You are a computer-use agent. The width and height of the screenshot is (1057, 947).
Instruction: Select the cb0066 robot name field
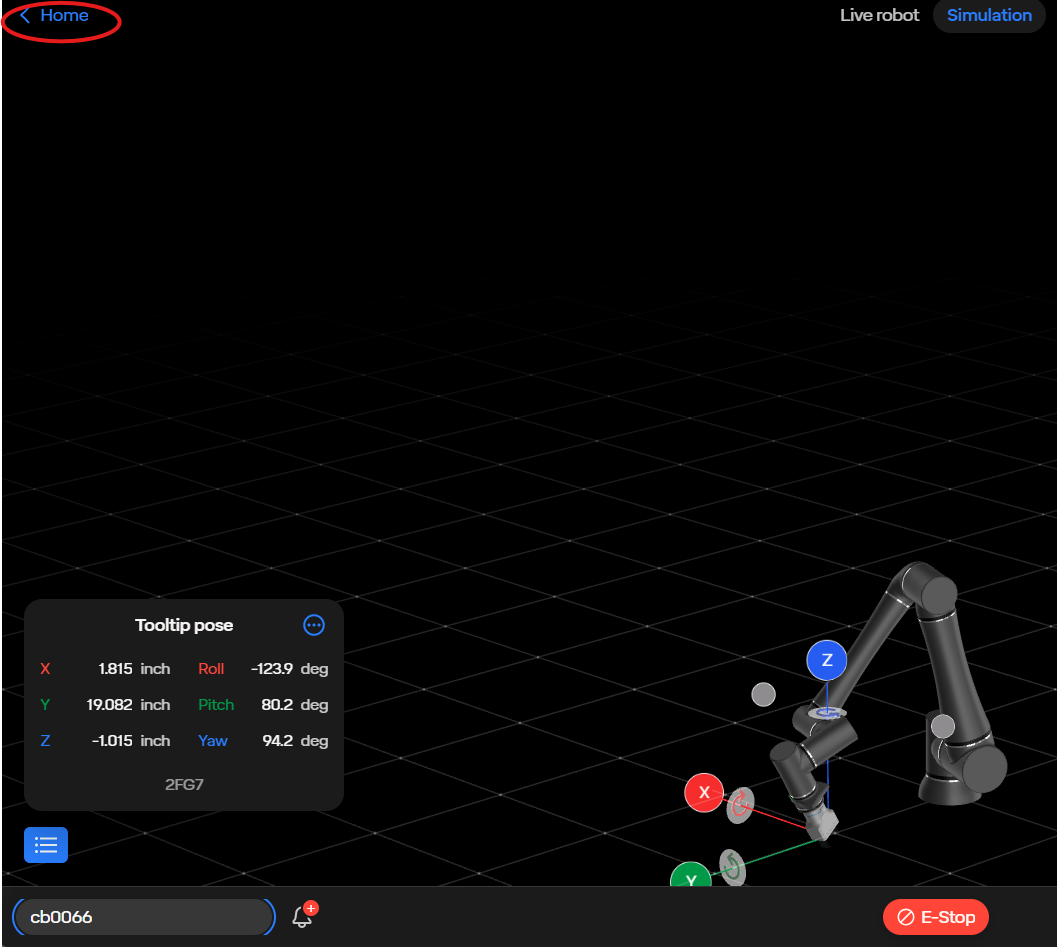pos(144,917)
